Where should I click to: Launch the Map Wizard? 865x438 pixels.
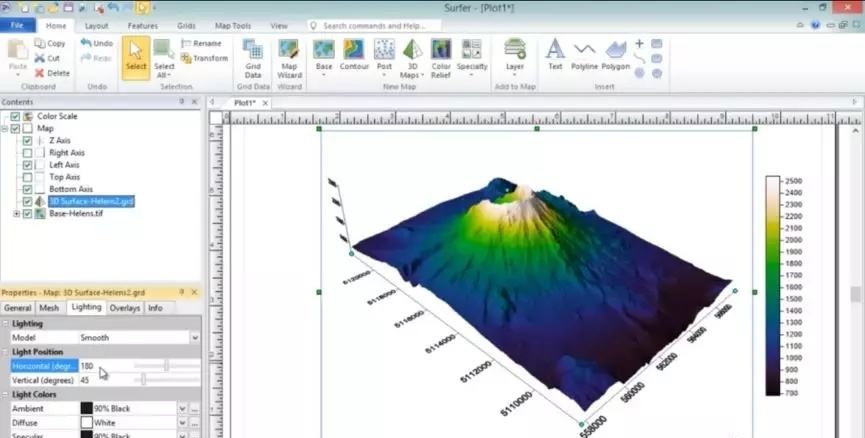coord(289,59)
